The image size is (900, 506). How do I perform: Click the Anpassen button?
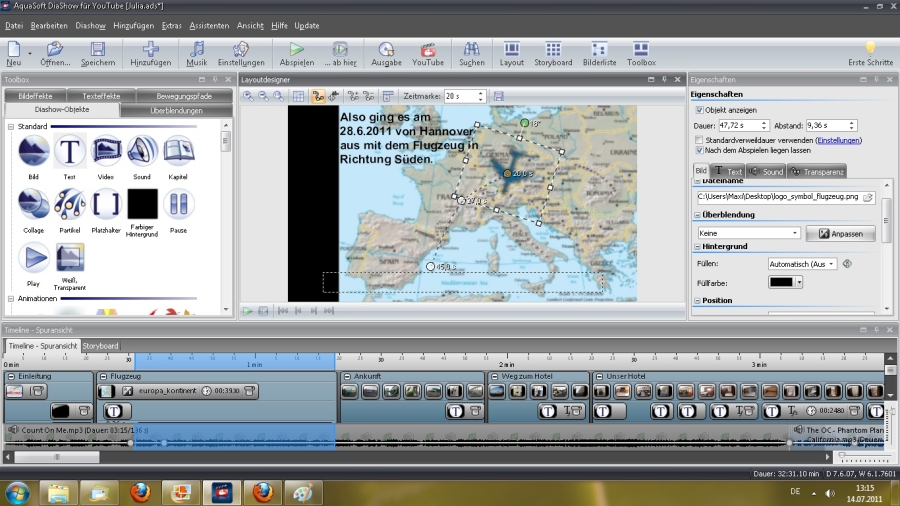pyautogui.click(x=840, y=233)
